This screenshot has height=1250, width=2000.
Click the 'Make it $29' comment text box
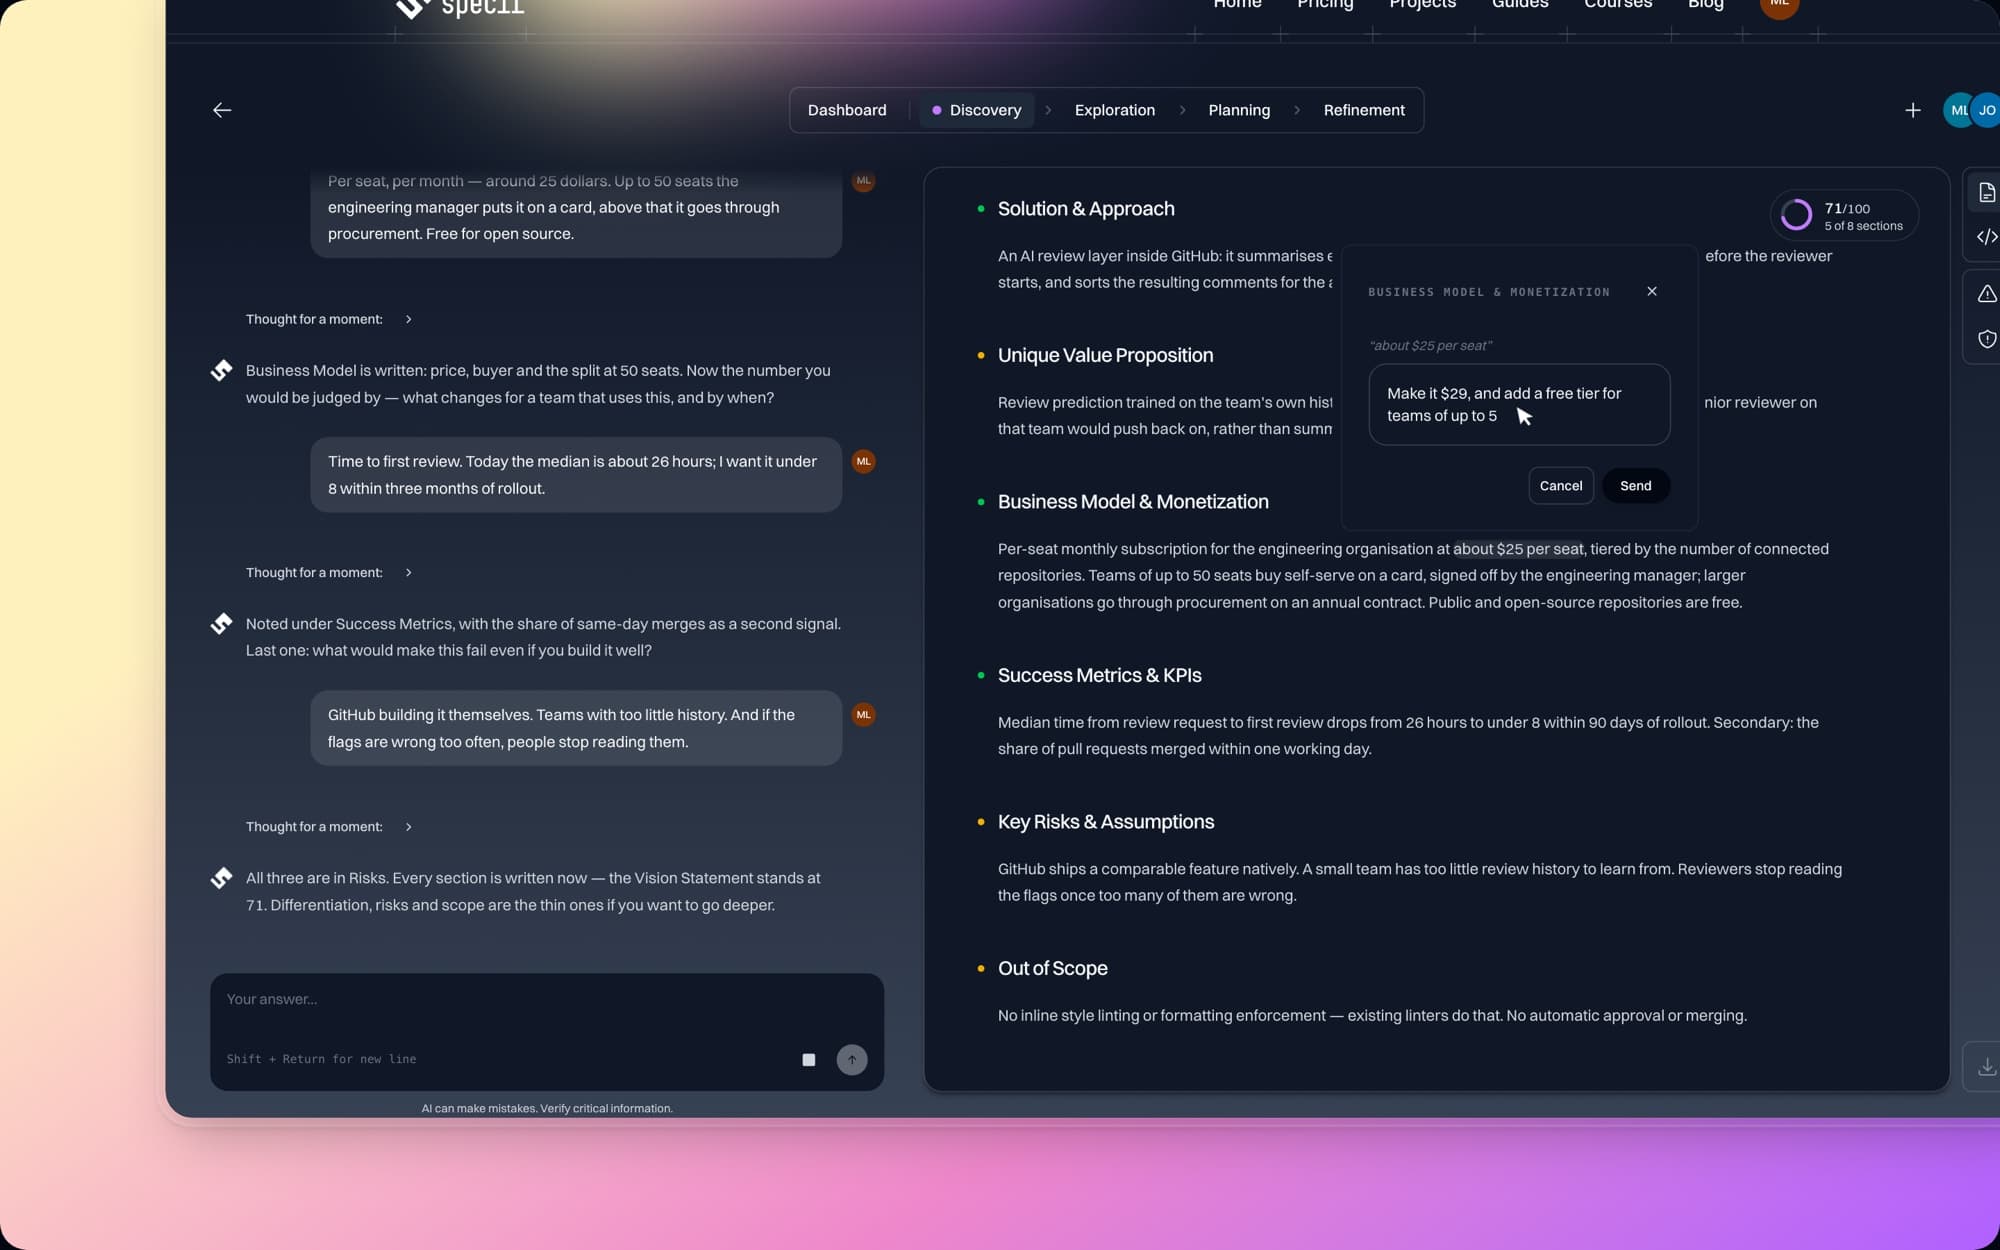1519,405
